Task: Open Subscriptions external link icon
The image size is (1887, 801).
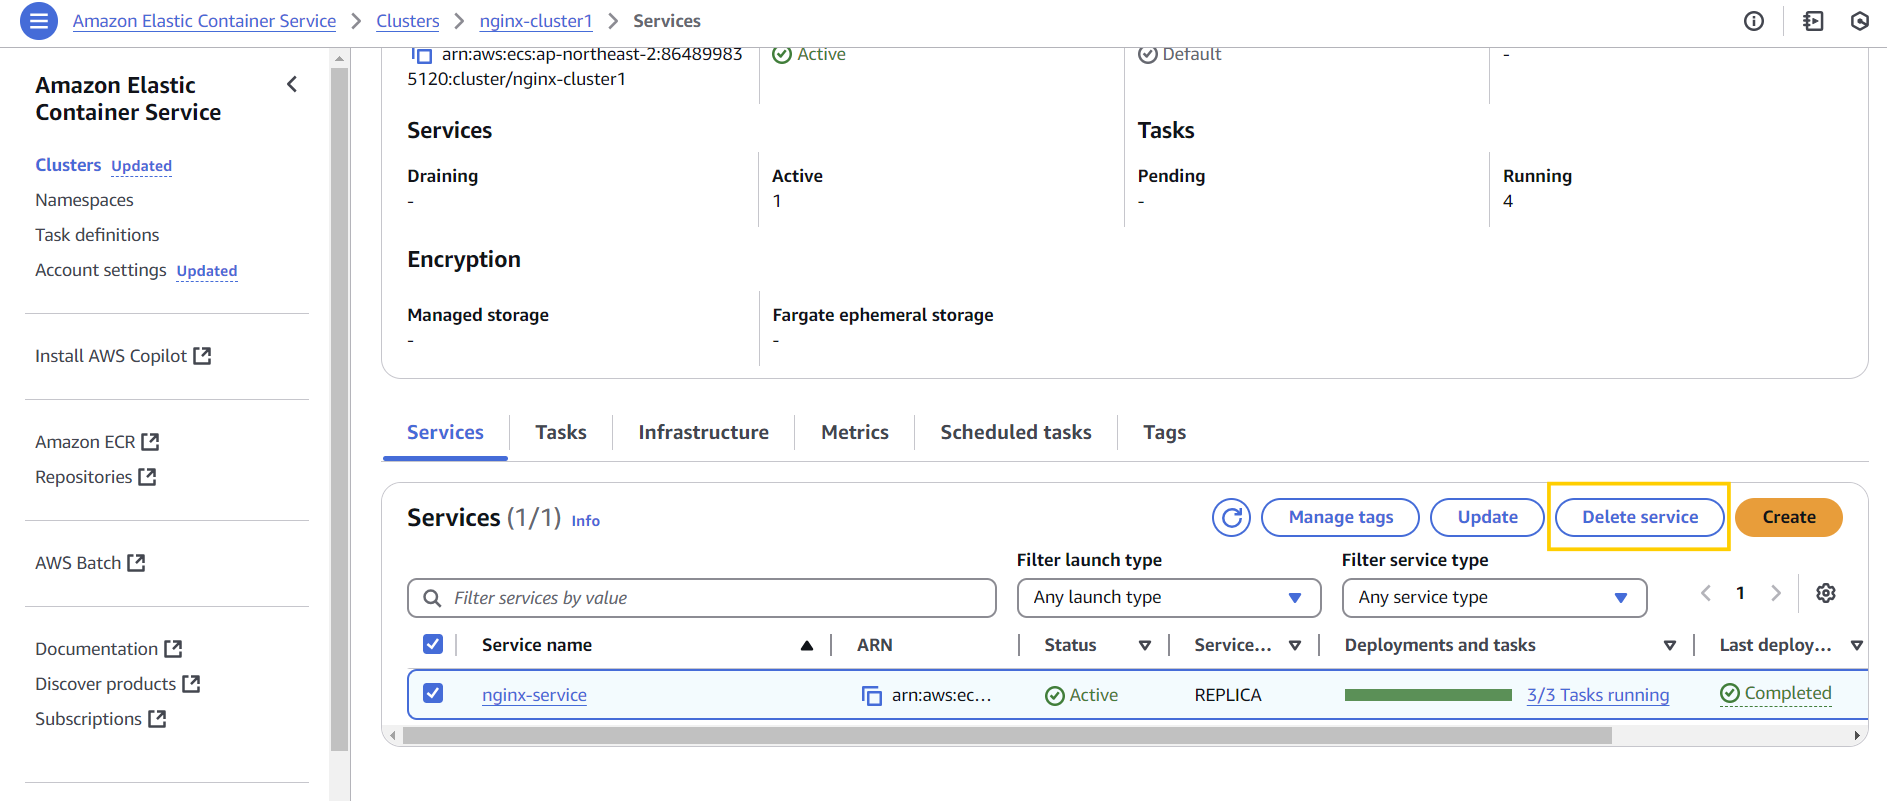Action: coord(157,719)
